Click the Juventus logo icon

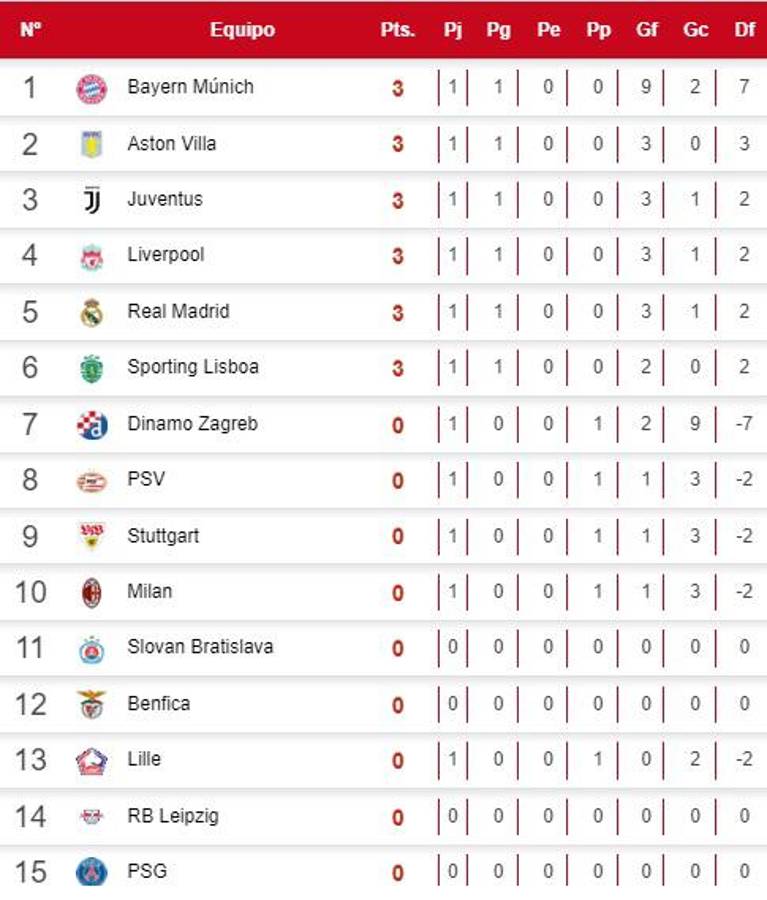point(91,200)
